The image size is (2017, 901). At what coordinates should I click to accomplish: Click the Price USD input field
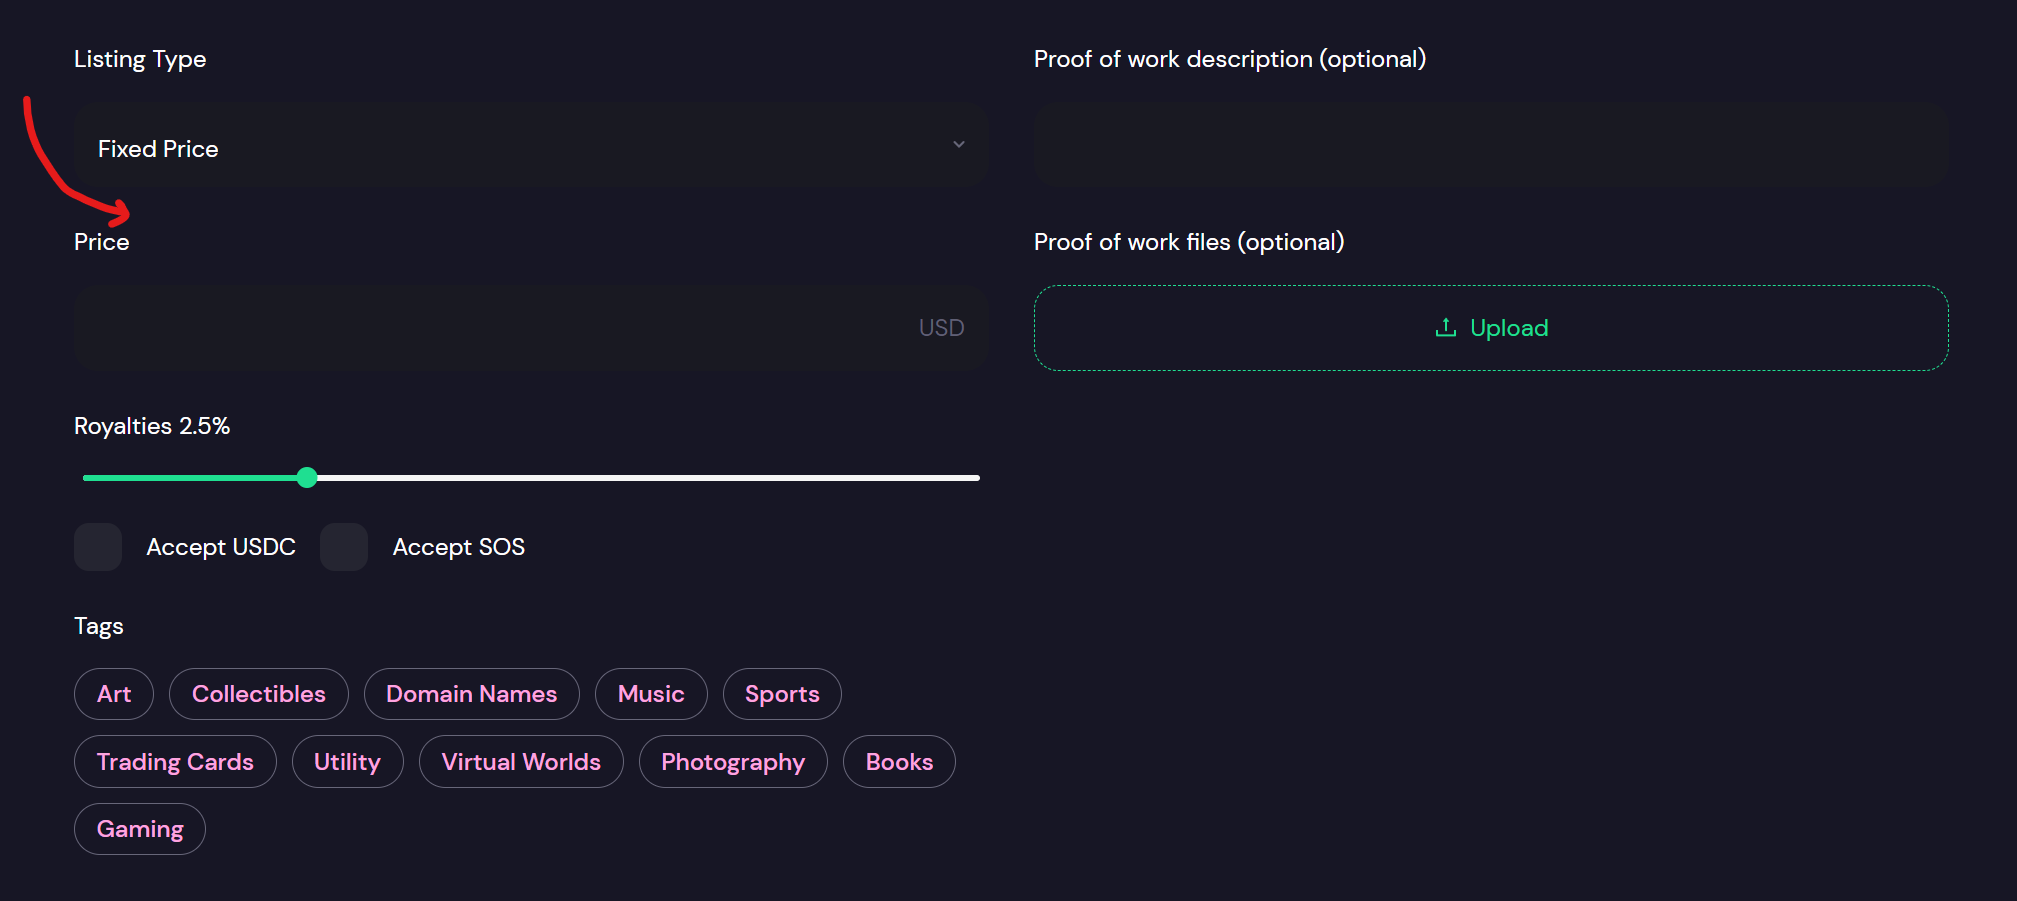click(x=530, y=327)
